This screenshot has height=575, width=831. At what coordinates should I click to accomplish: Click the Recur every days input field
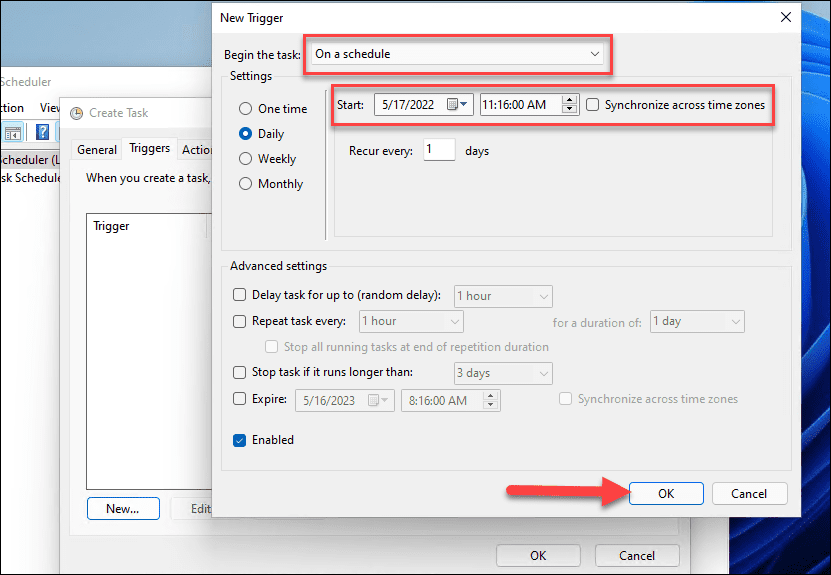438,150
